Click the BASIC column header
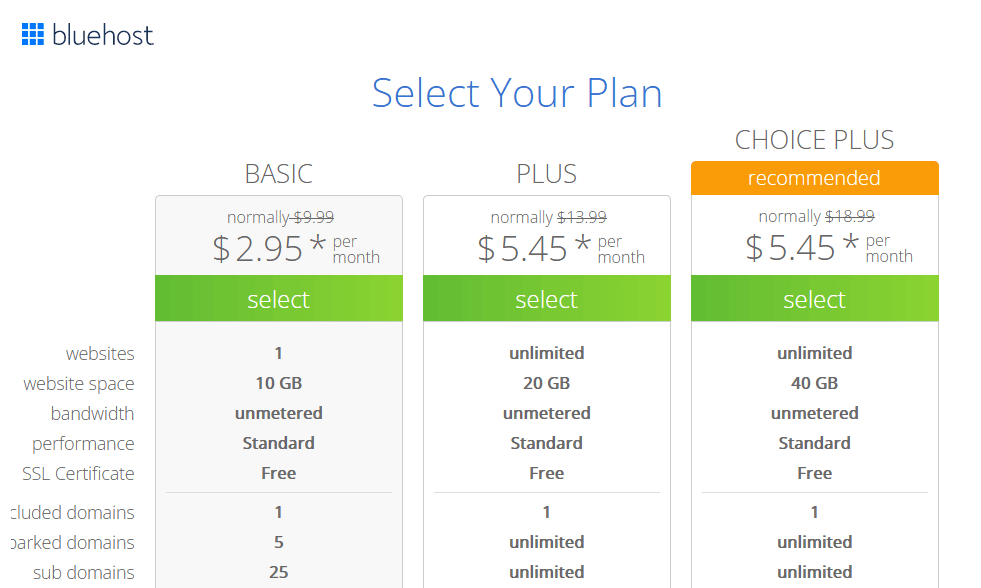Screen dimensions: 981x588 (x=278, y=173)
